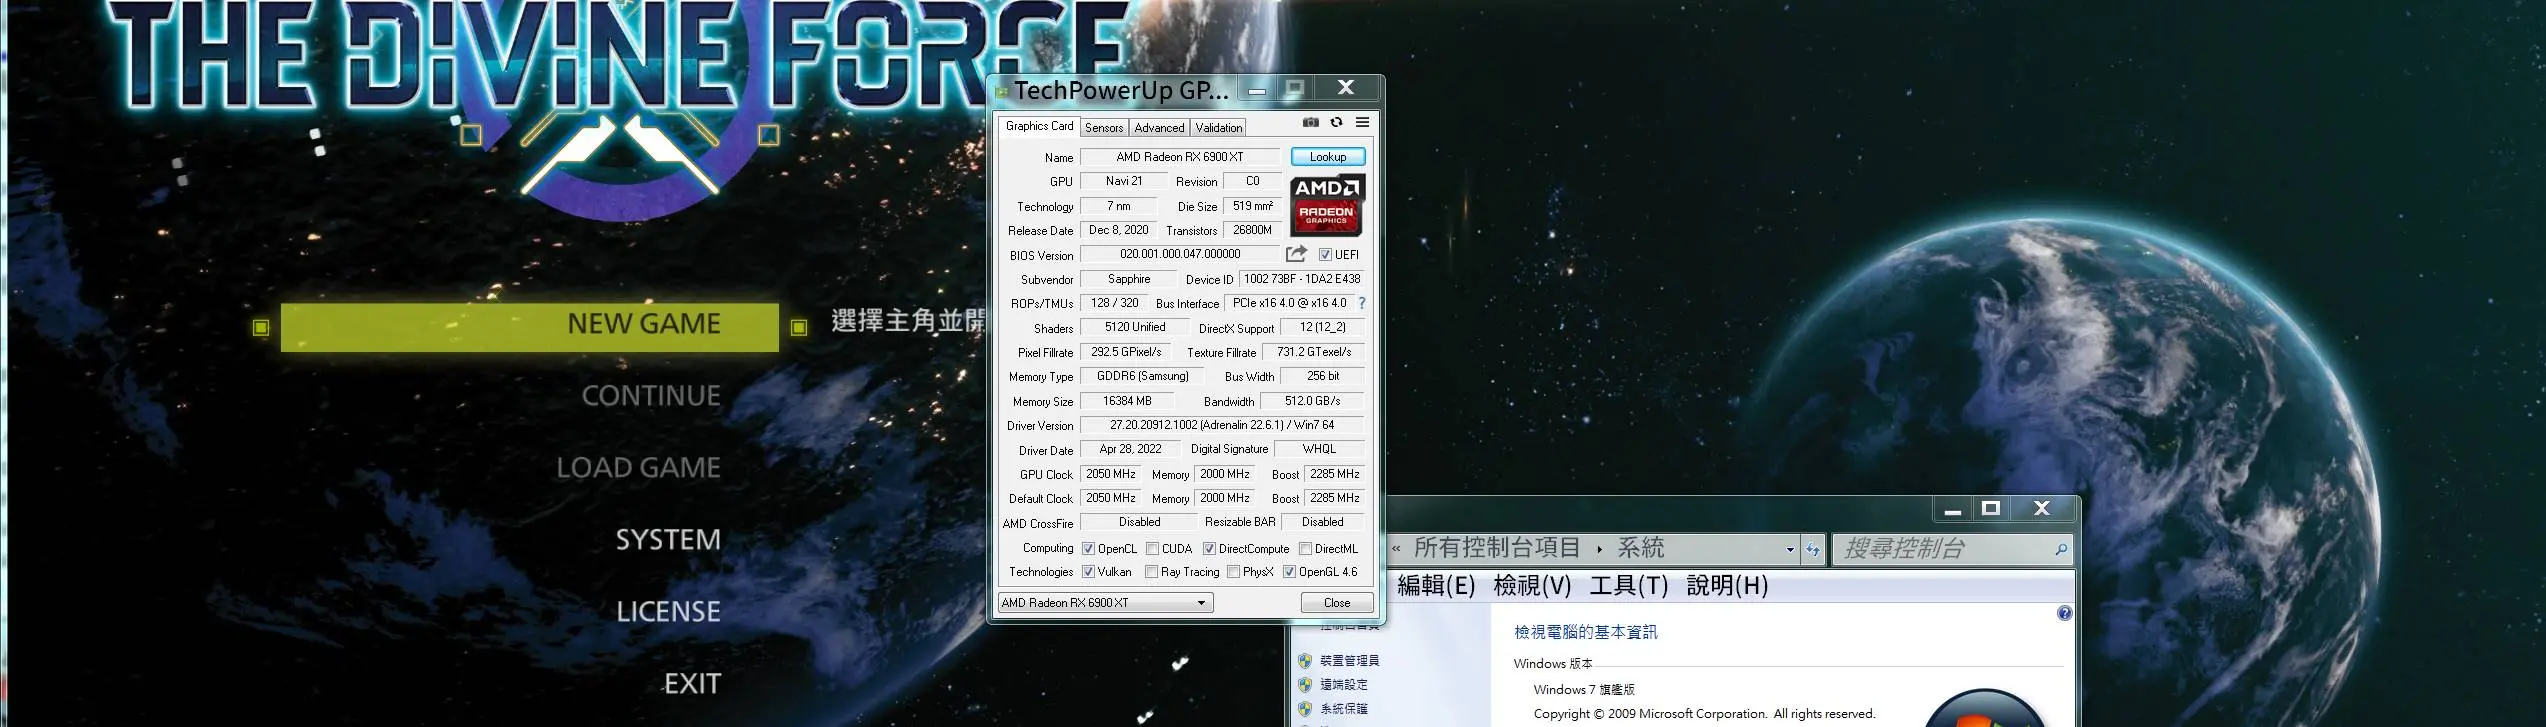2546x727 pixels.
Task: Click the GPU-Z refresh icon
Action: click(1336, 122)
